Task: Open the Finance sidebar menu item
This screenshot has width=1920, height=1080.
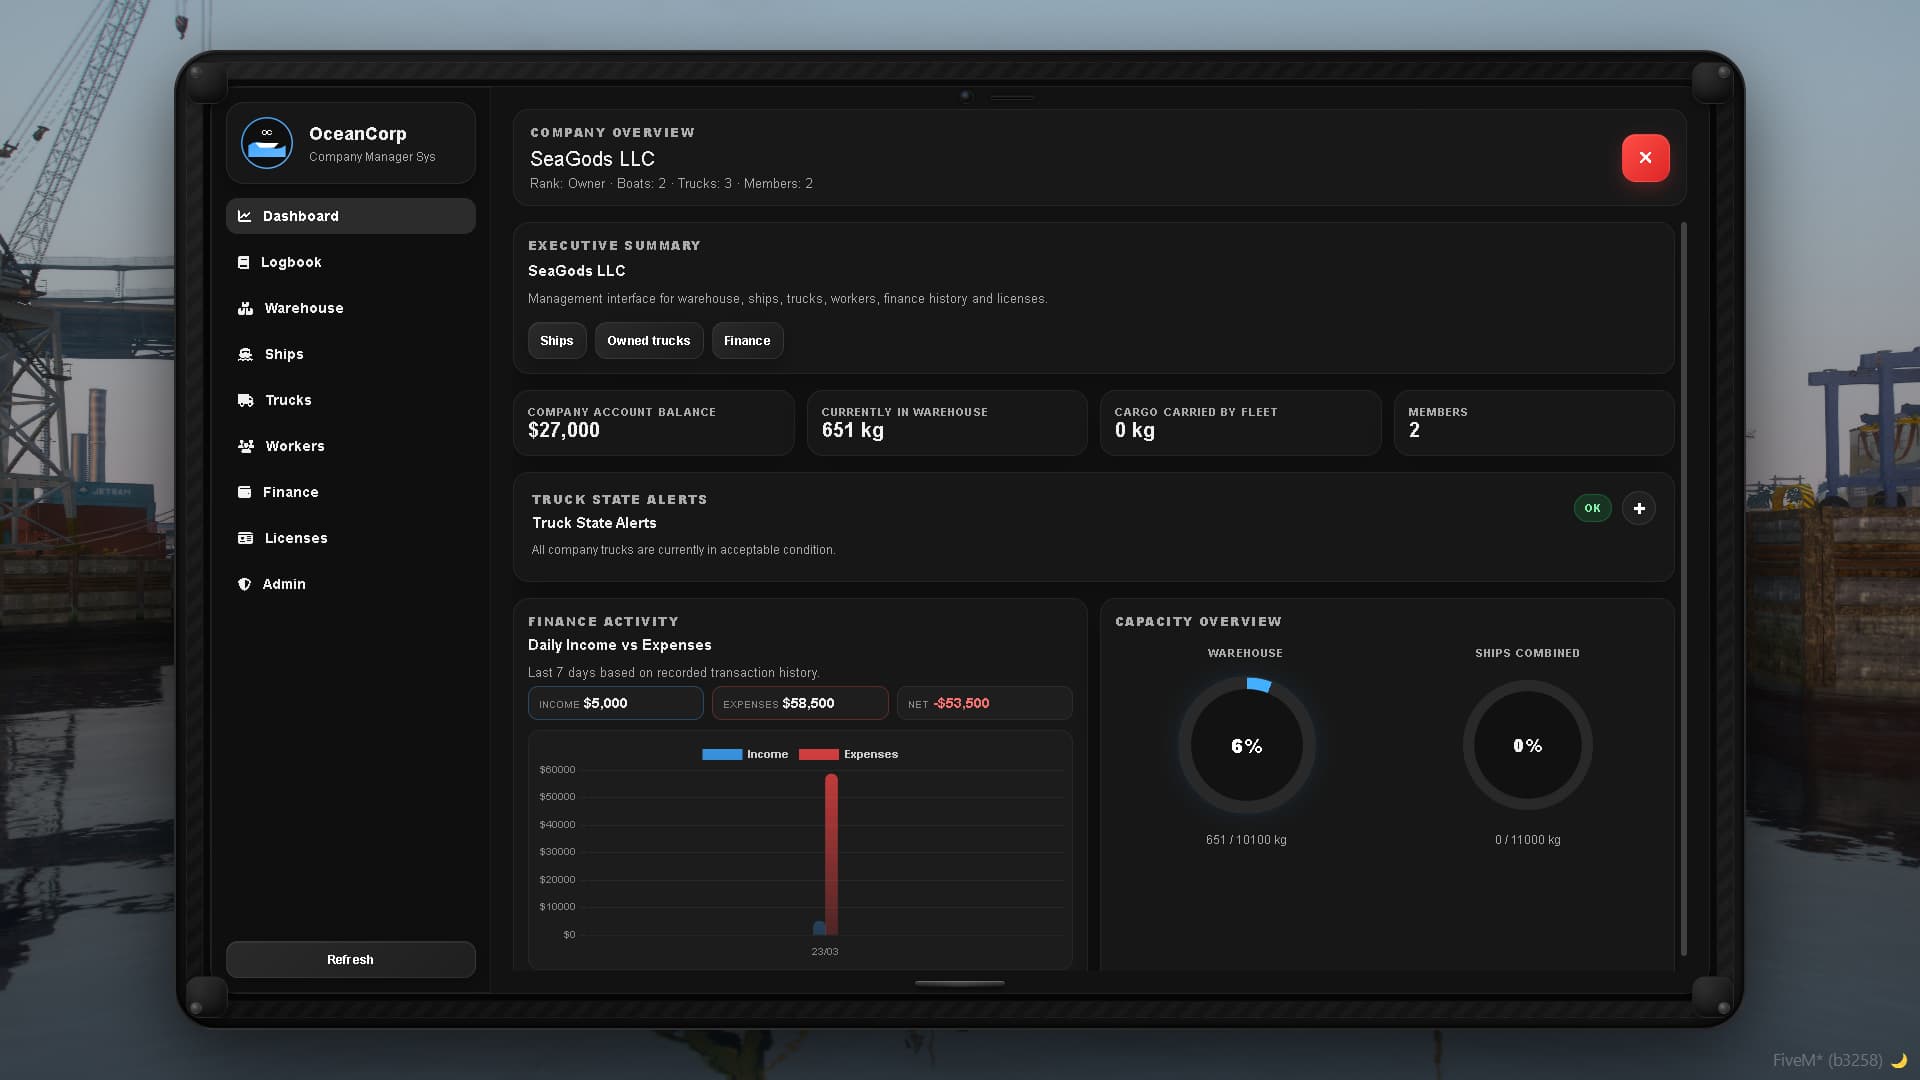Action: tap(290, 492)
